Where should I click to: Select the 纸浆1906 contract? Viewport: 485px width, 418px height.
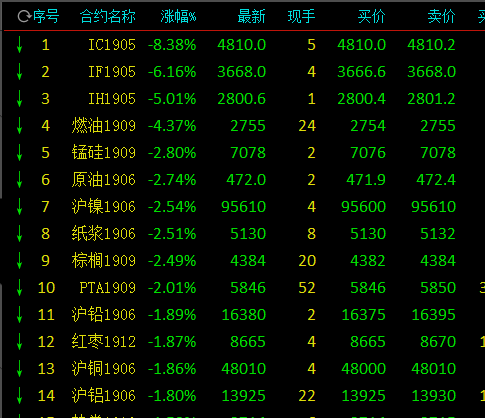[104, 234]
